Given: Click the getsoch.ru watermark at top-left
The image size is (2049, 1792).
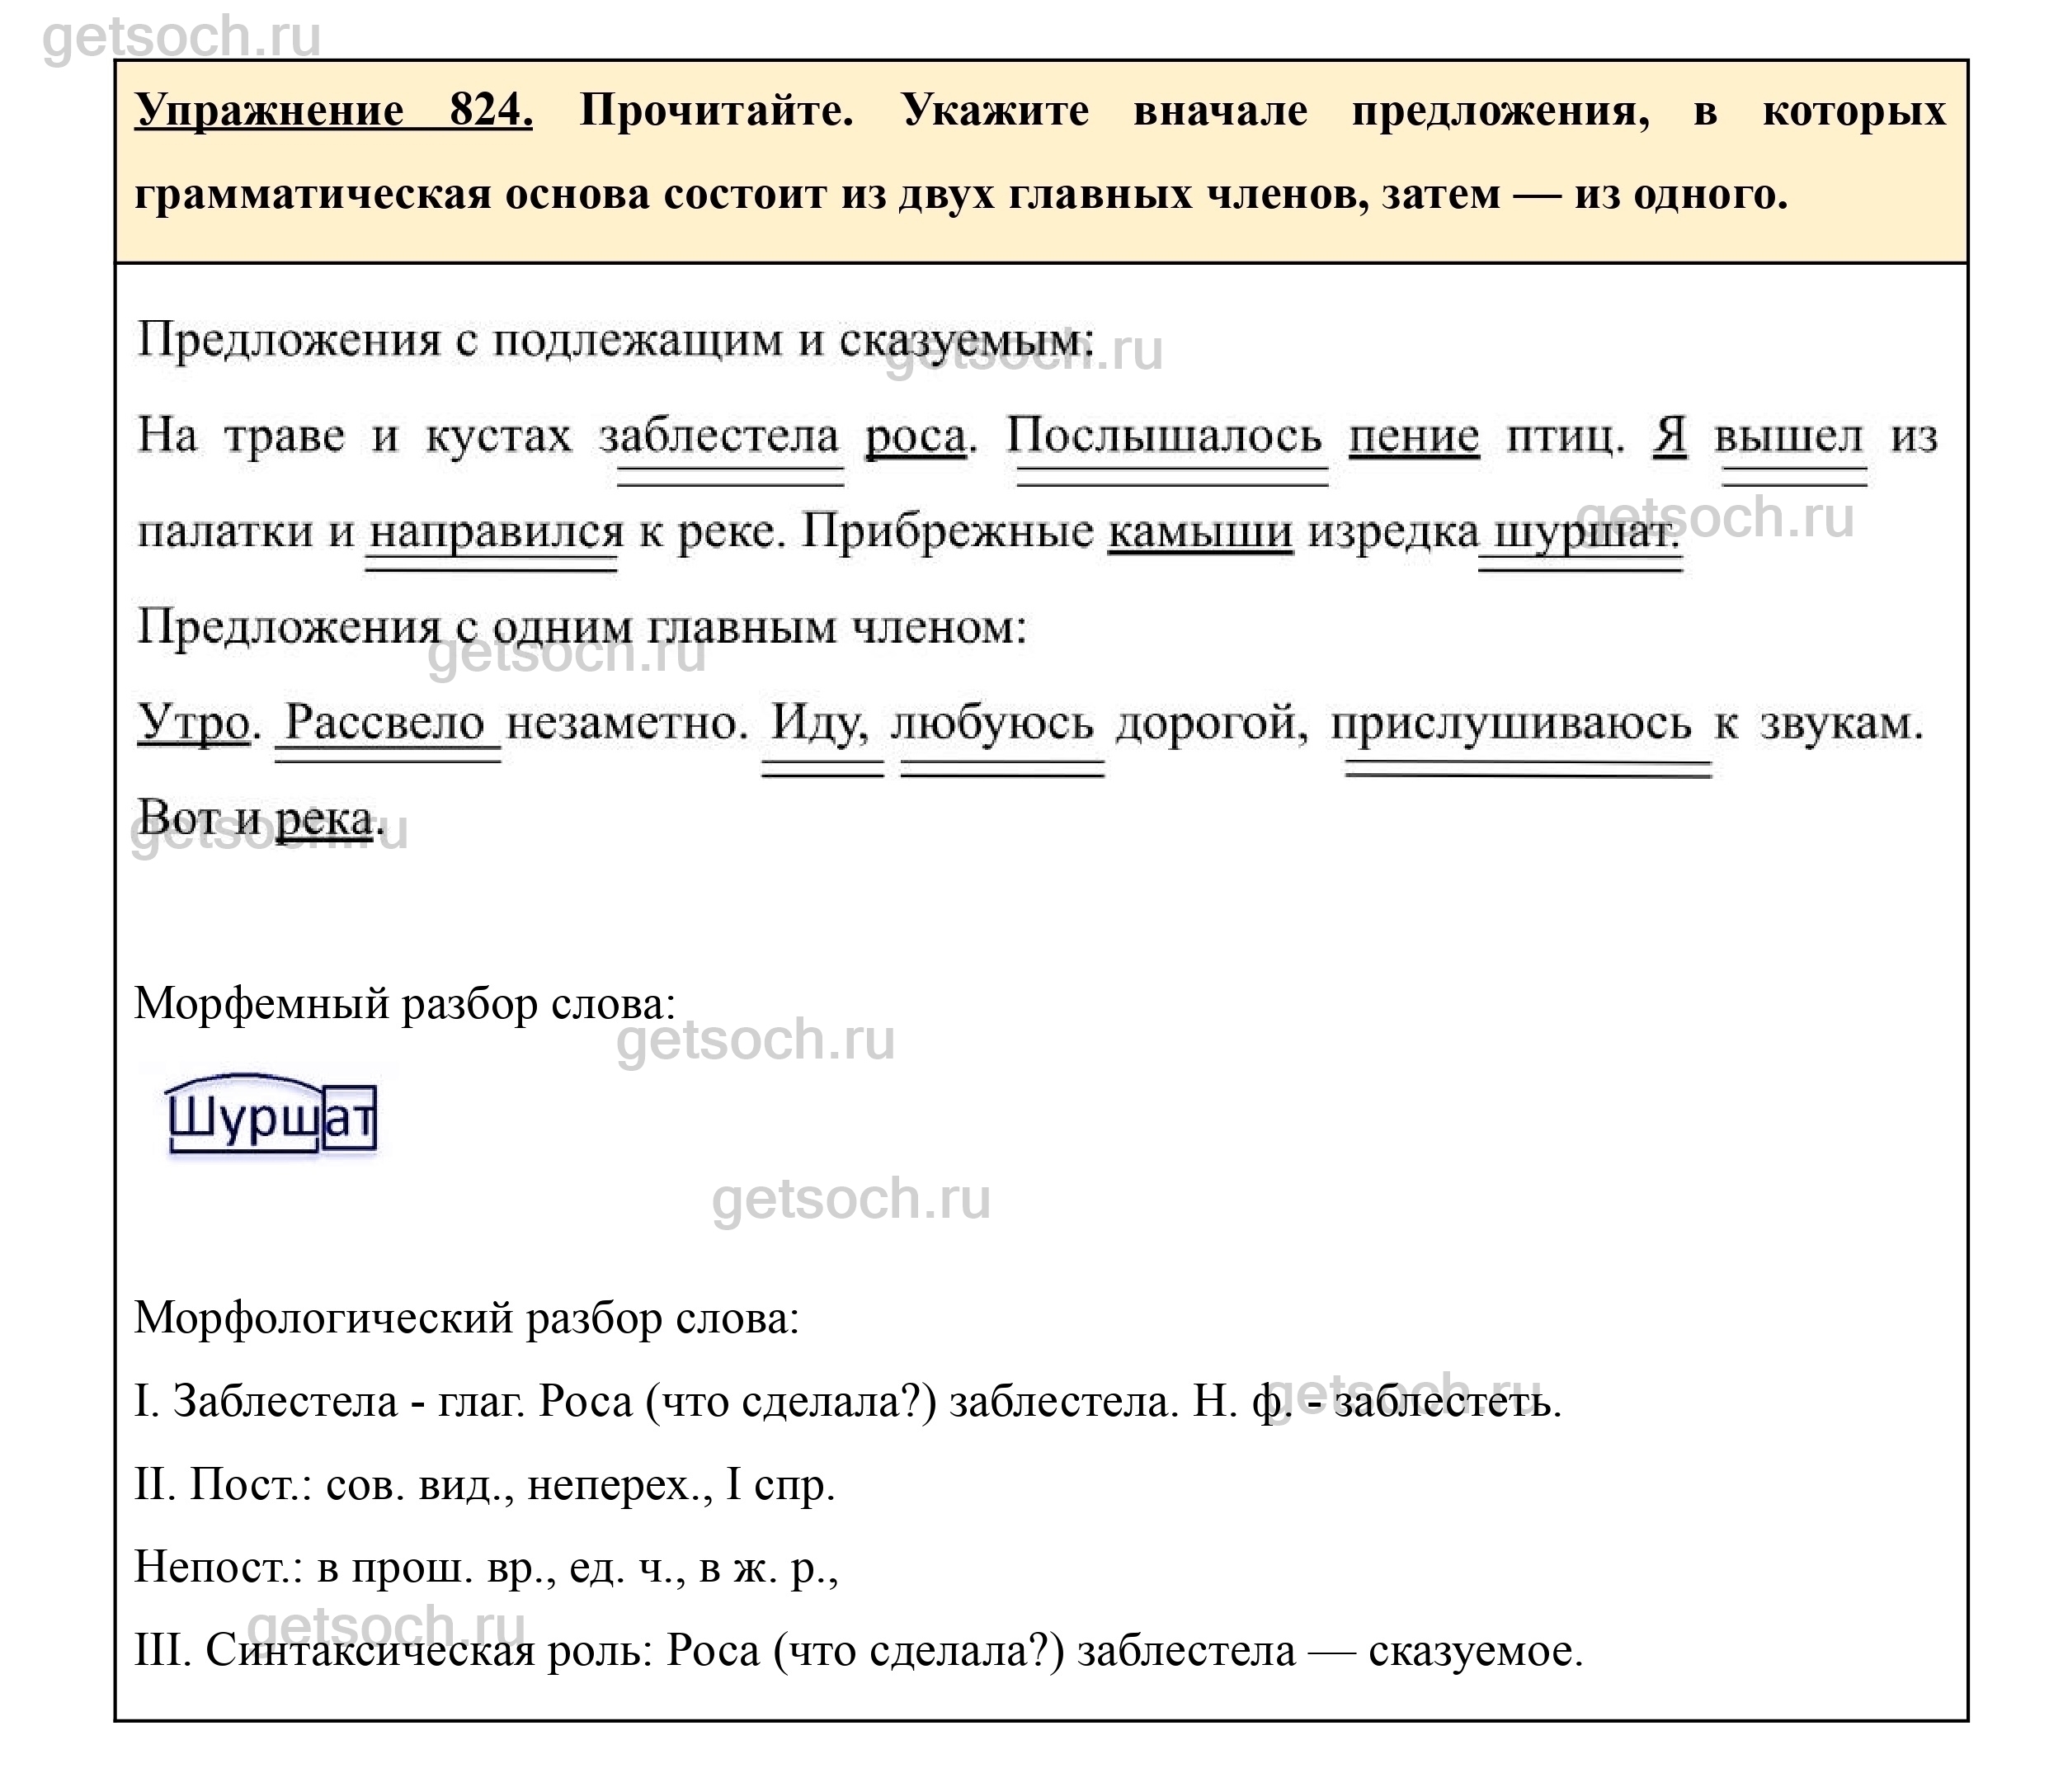Looking at the screenshot, I should point(182,36).
